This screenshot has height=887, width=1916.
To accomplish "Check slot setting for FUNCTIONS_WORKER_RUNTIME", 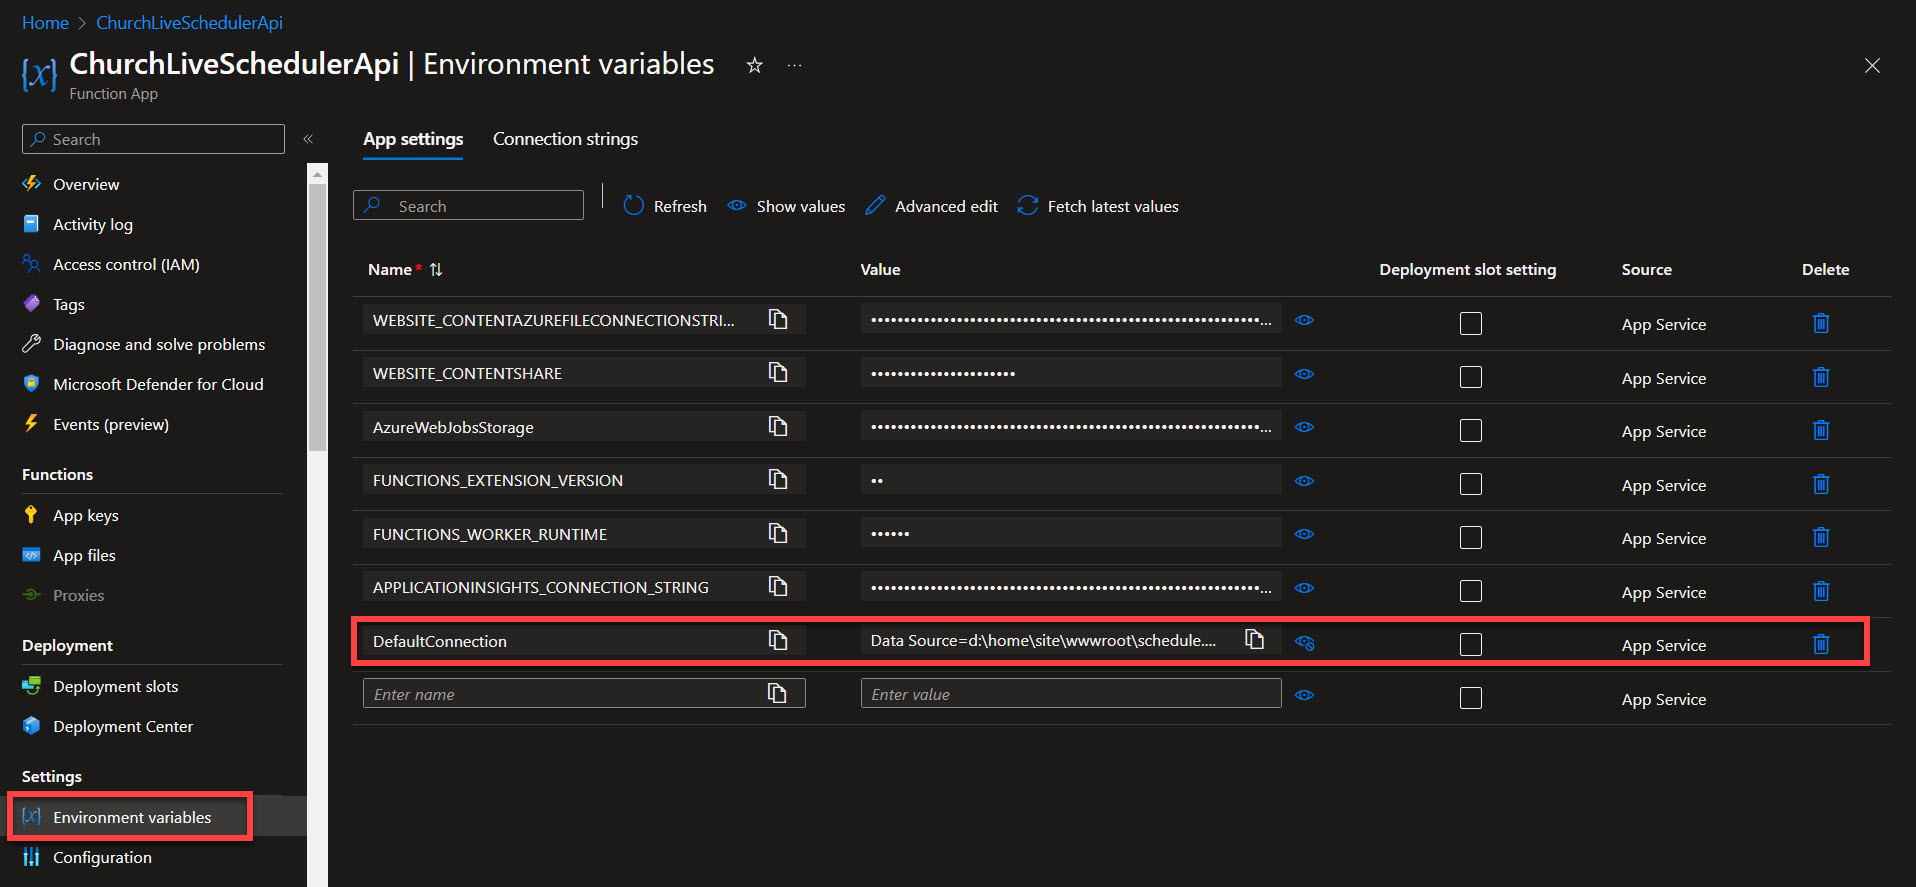I will [x=1471, y=537].
